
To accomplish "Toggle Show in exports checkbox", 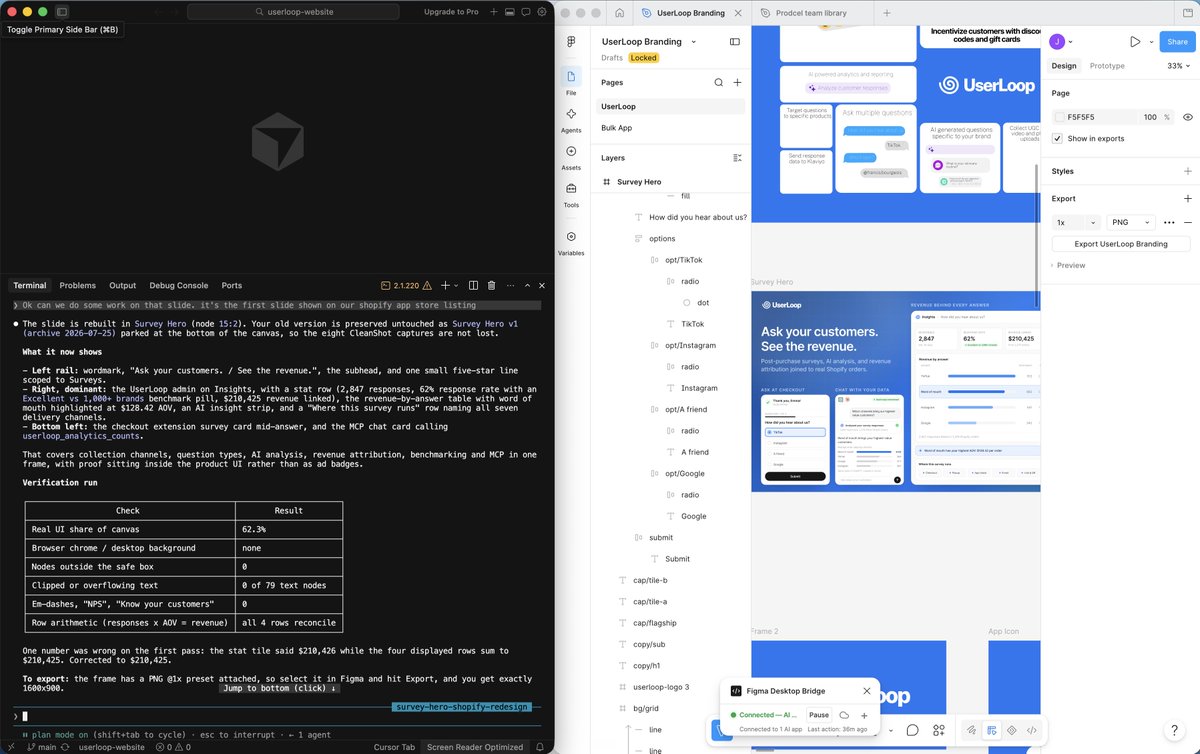I will click(x=1058, y=138).
